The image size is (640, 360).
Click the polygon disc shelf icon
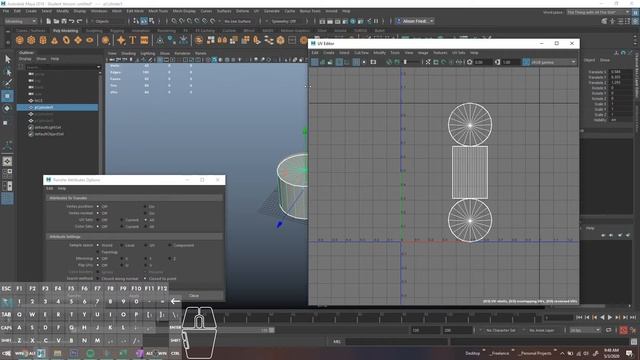pyautogui.click(x=90, y=40)
